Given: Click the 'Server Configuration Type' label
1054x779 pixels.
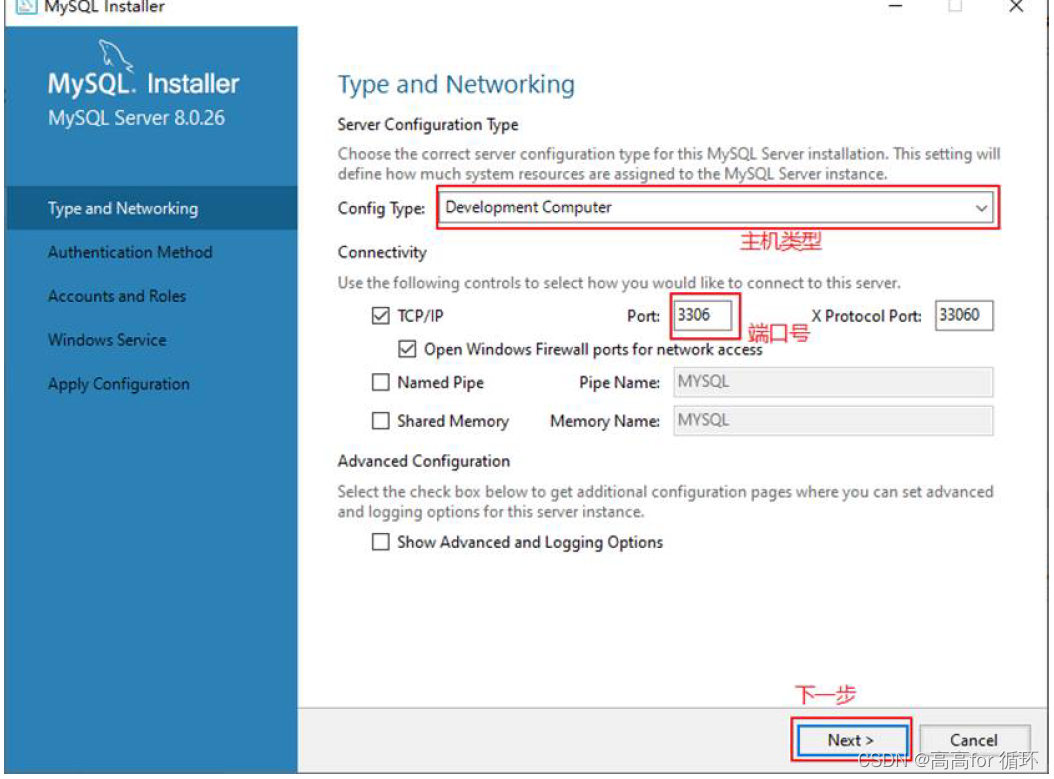Looking at the screenshot, I should pyautogui.click(x=428, y=125).
